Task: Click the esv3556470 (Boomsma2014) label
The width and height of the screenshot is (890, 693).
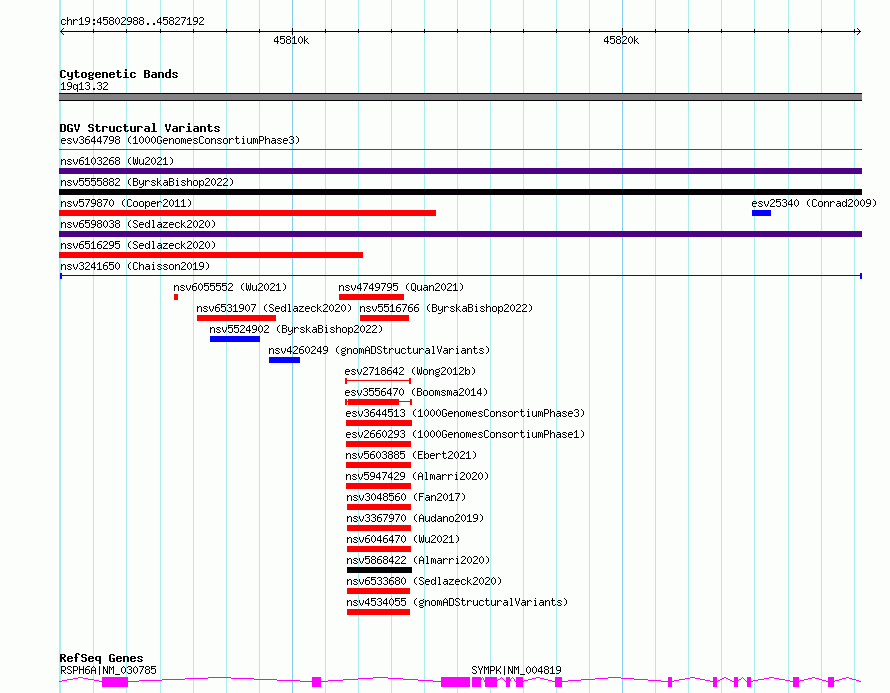Action: click(416, 392)
